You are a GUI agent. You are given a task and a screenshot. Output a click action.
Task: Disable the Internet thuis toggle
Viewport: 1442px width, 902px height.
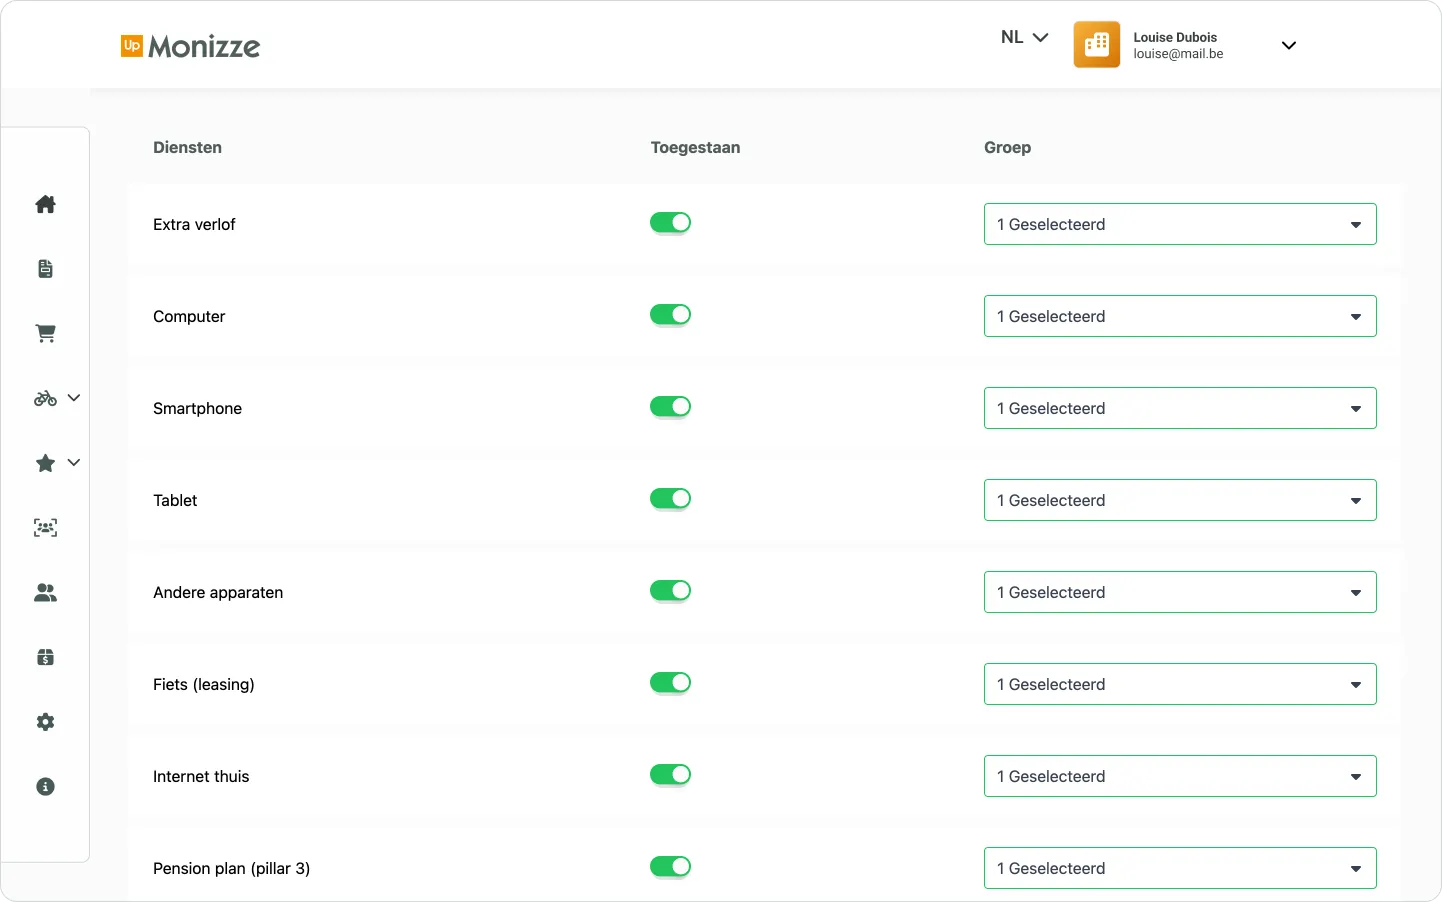(671, 774)
